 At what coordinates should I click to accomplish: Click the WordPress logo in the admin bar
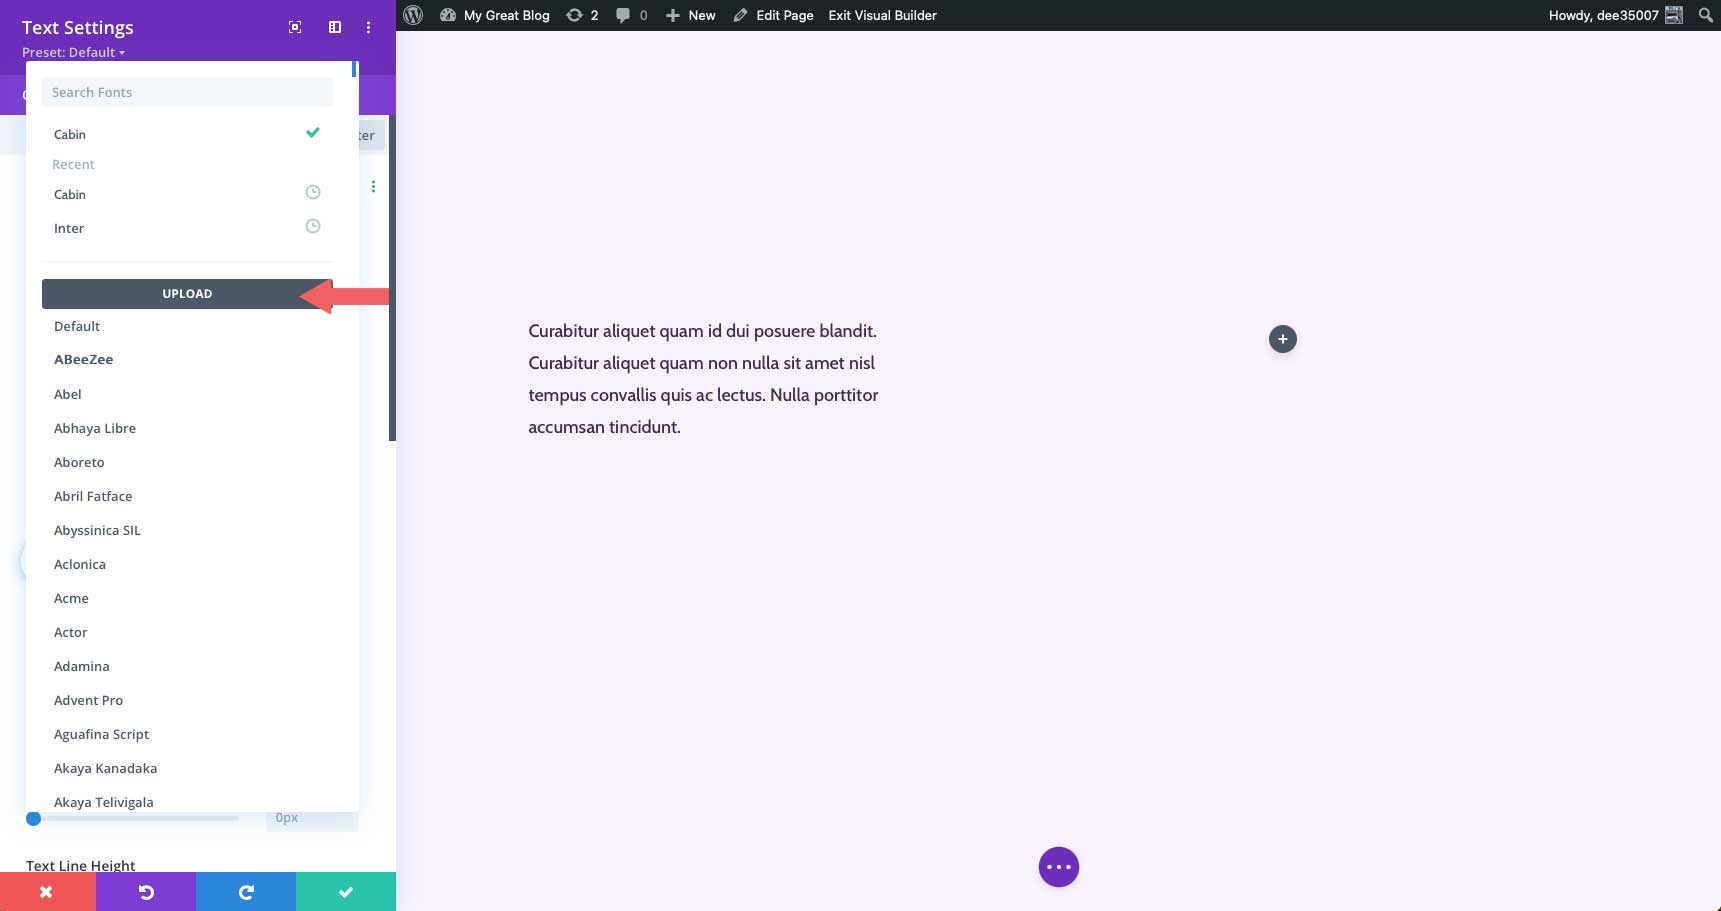[413, 15]
